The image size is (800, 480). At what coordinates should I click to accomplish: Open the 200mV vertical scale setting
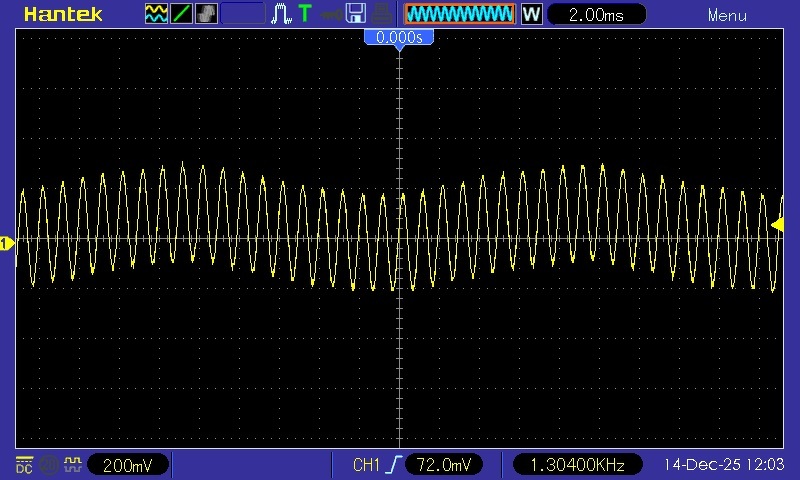128,465
